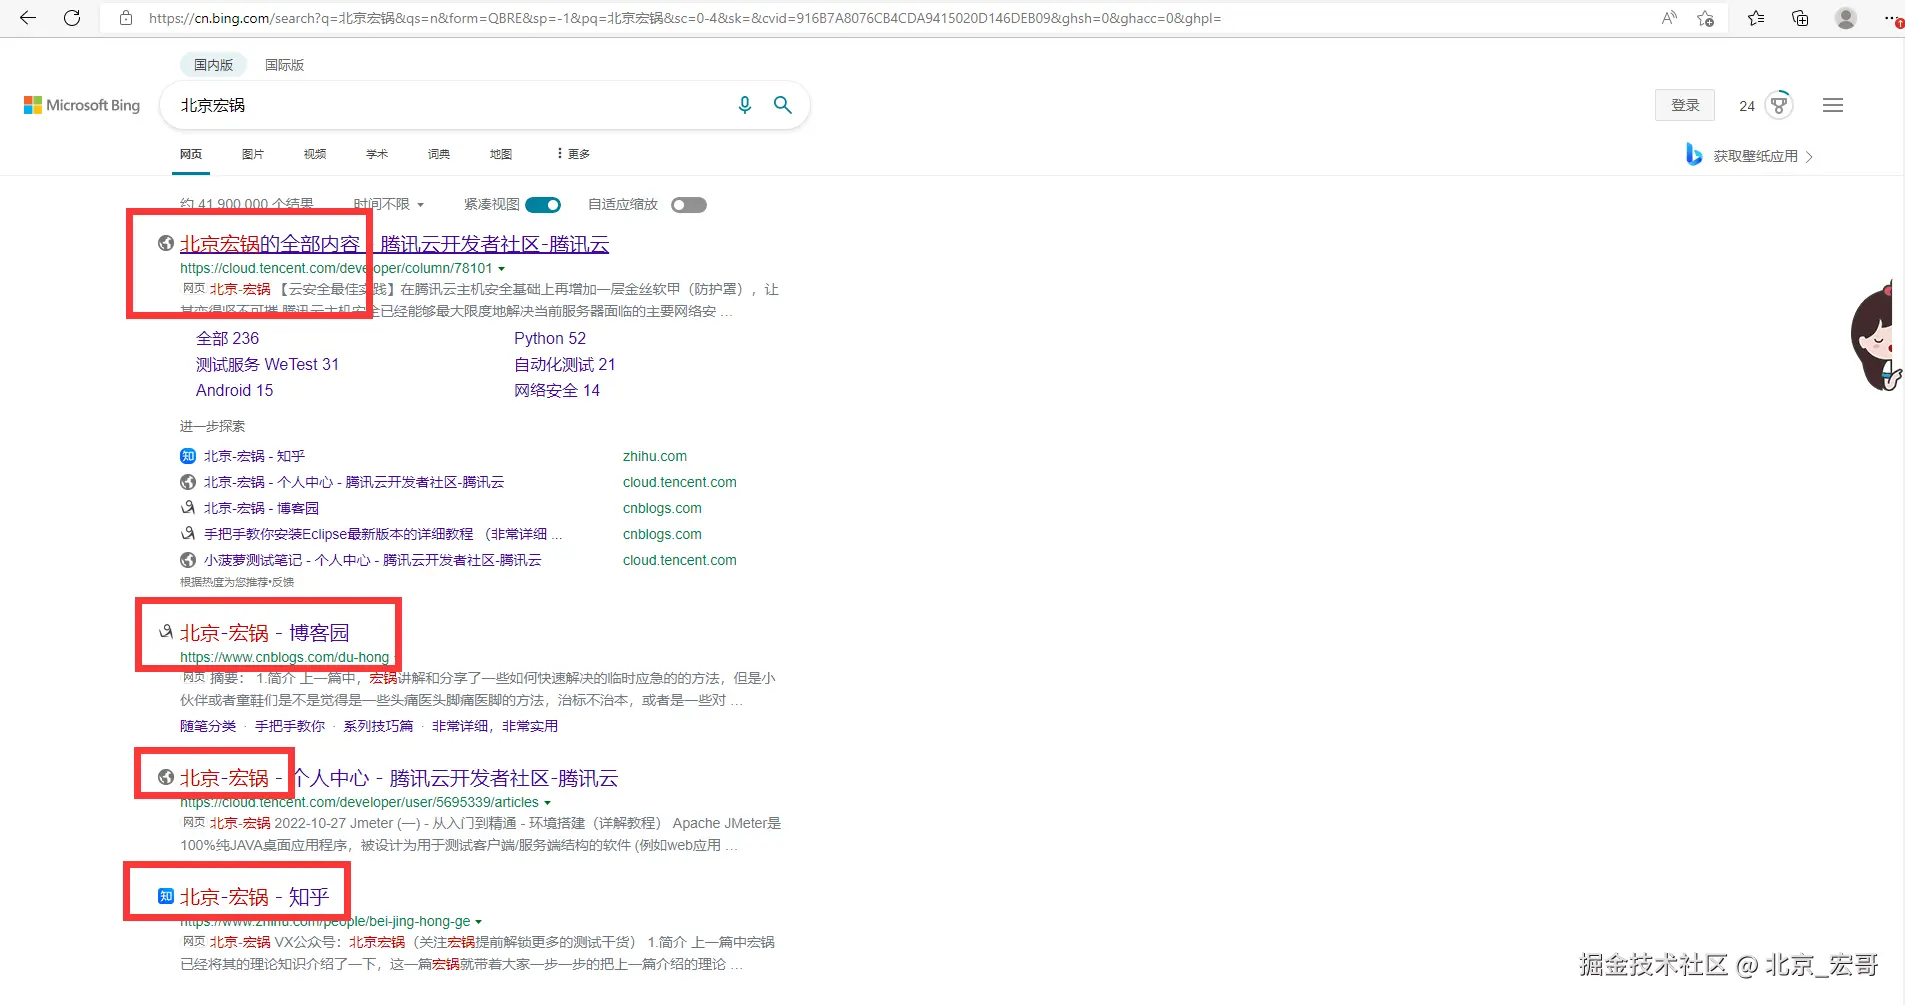Switch to 国际版 search
This screenshot has height=1005, width=1905.
coord(284,65)
